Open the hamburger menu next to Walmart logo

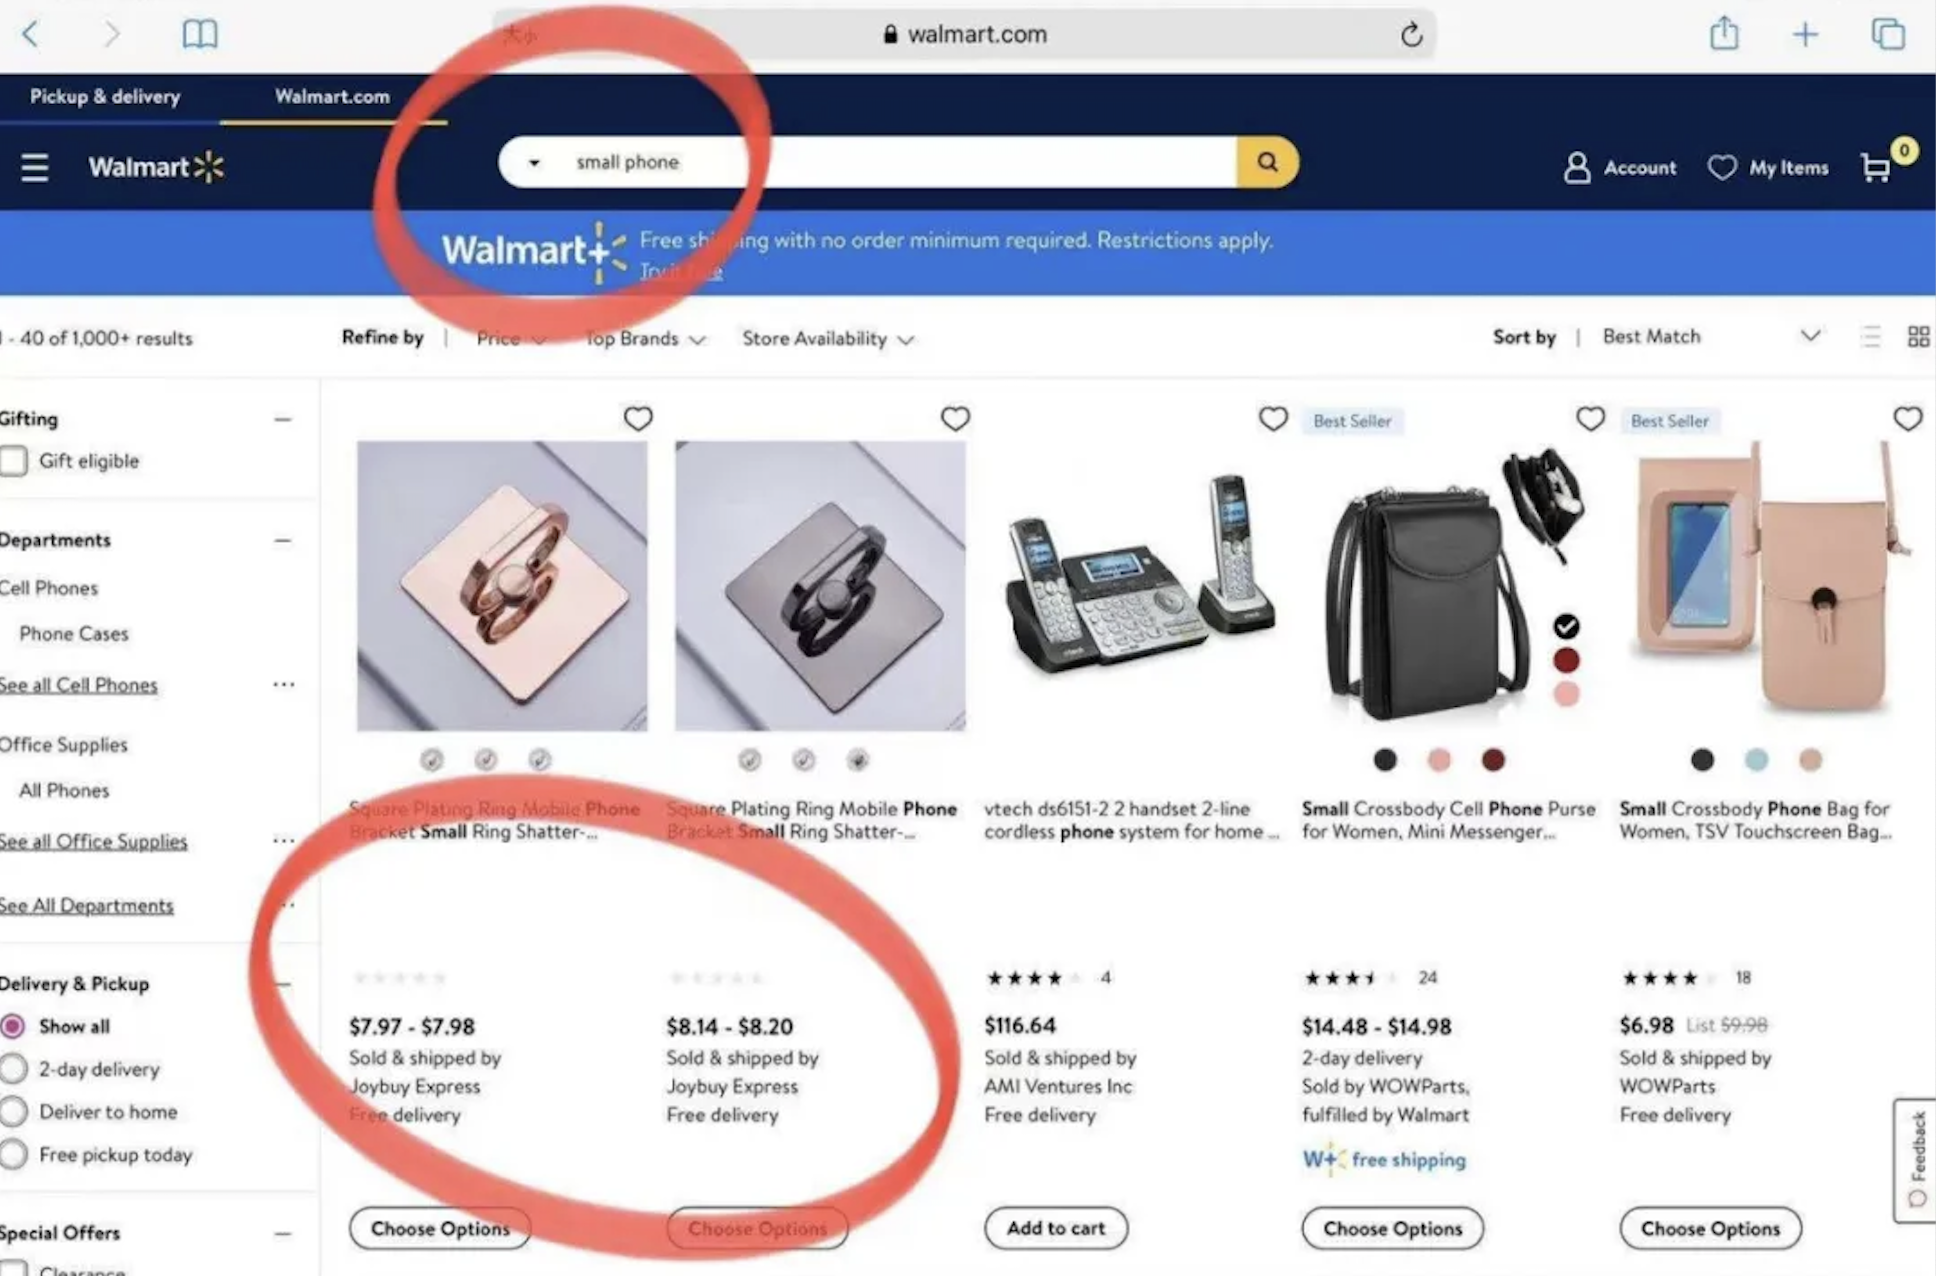(35, 167)
